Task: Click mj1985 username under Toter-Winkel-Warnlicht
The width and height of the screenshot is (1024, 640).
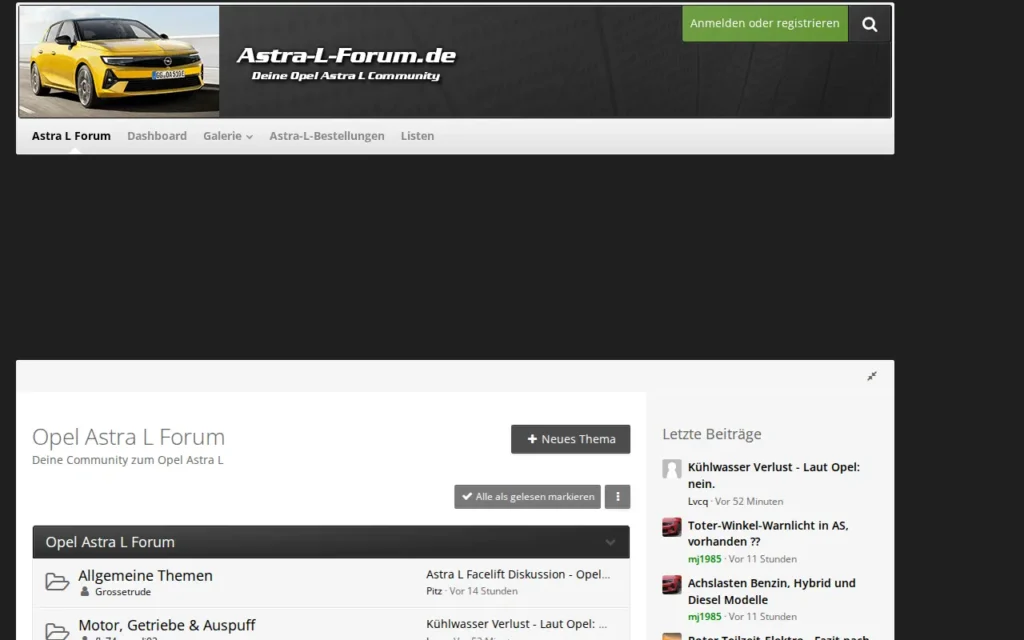Action: click(x=705, y=559)
